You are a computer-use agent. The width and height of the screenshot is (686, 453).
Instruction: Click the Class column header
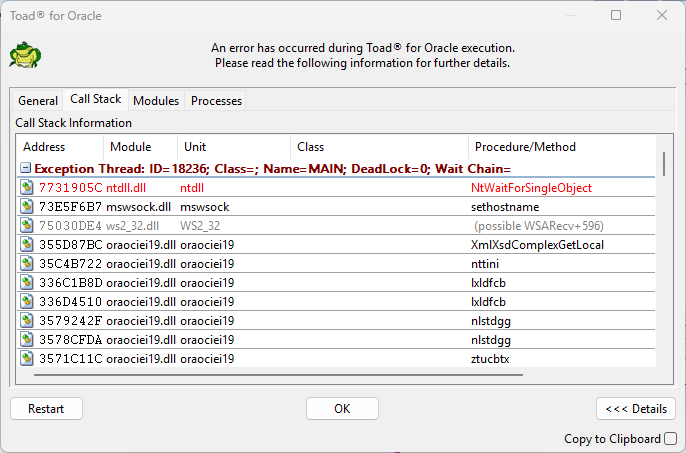(379, 147)
